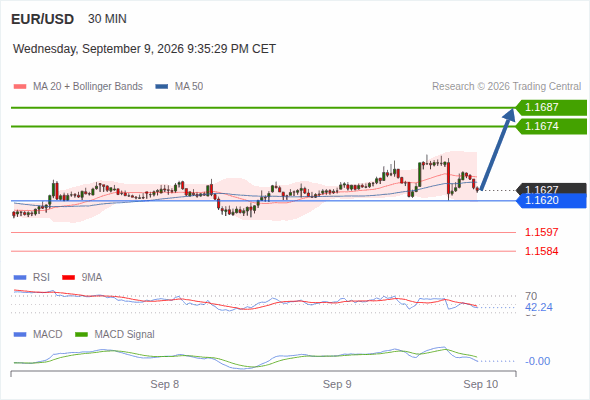This screenshot has height=400, width=590.
Task: Click the RSI legend label
Action: [41, 278]
